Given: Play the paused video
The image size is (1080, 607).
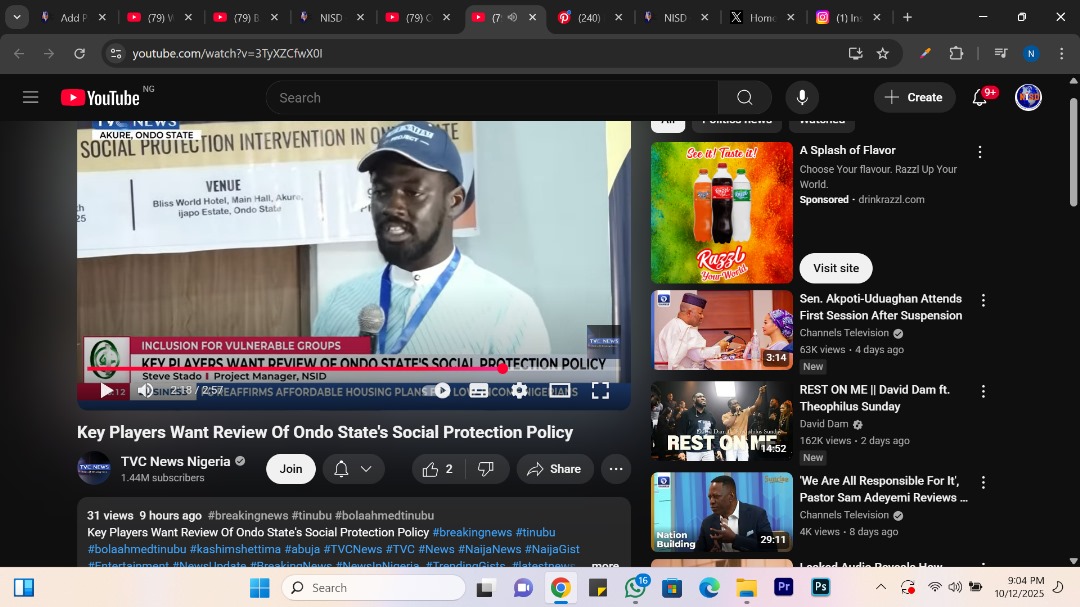Looking at the screenshot, I should 106,391.
